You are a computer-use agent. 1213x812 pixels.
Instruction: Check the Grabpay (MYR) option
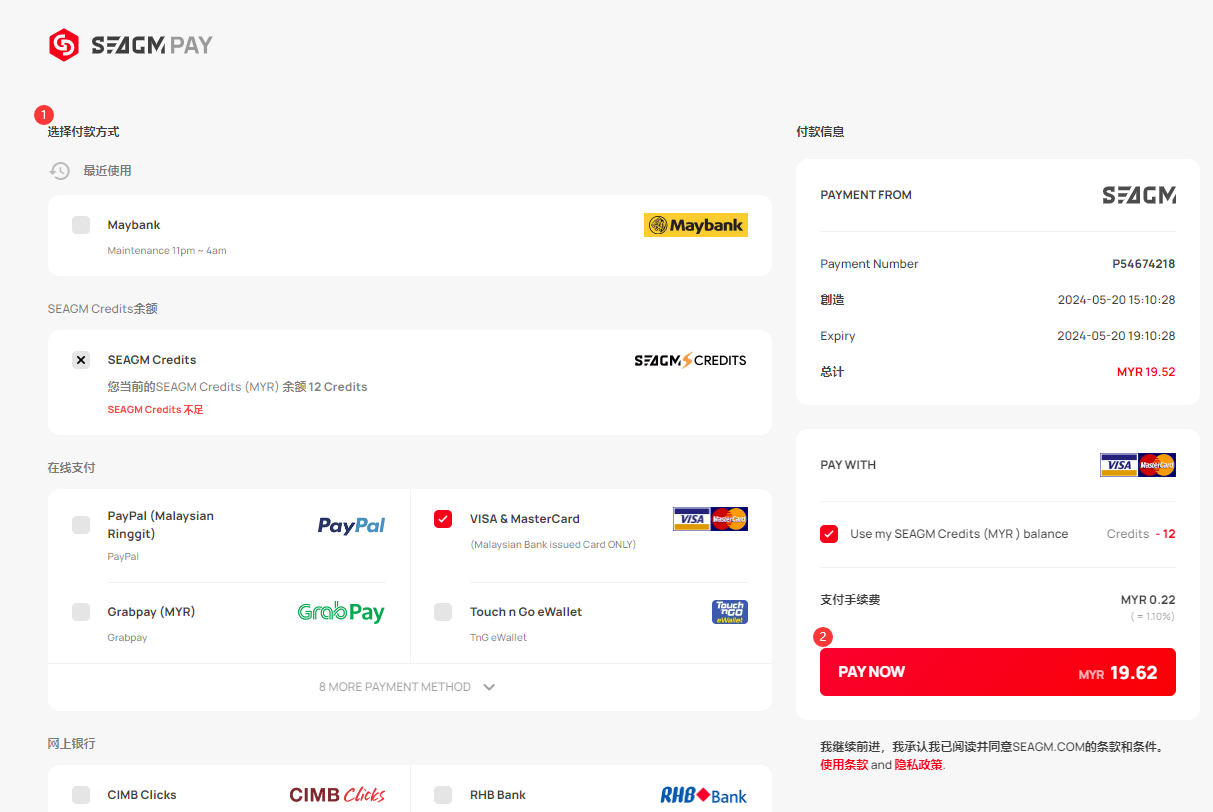[81, 612]
